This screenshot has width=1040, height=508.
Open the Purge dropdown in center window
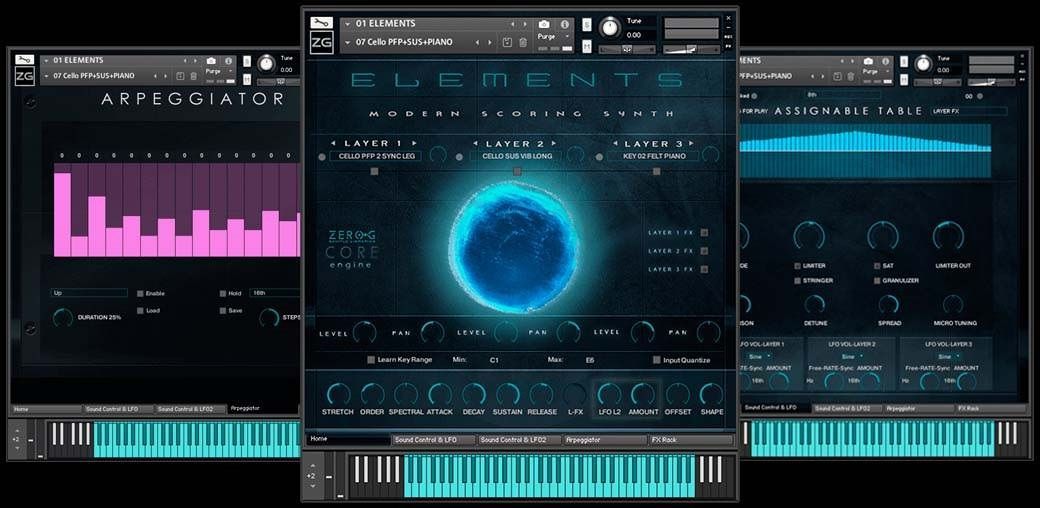[553, 37]
